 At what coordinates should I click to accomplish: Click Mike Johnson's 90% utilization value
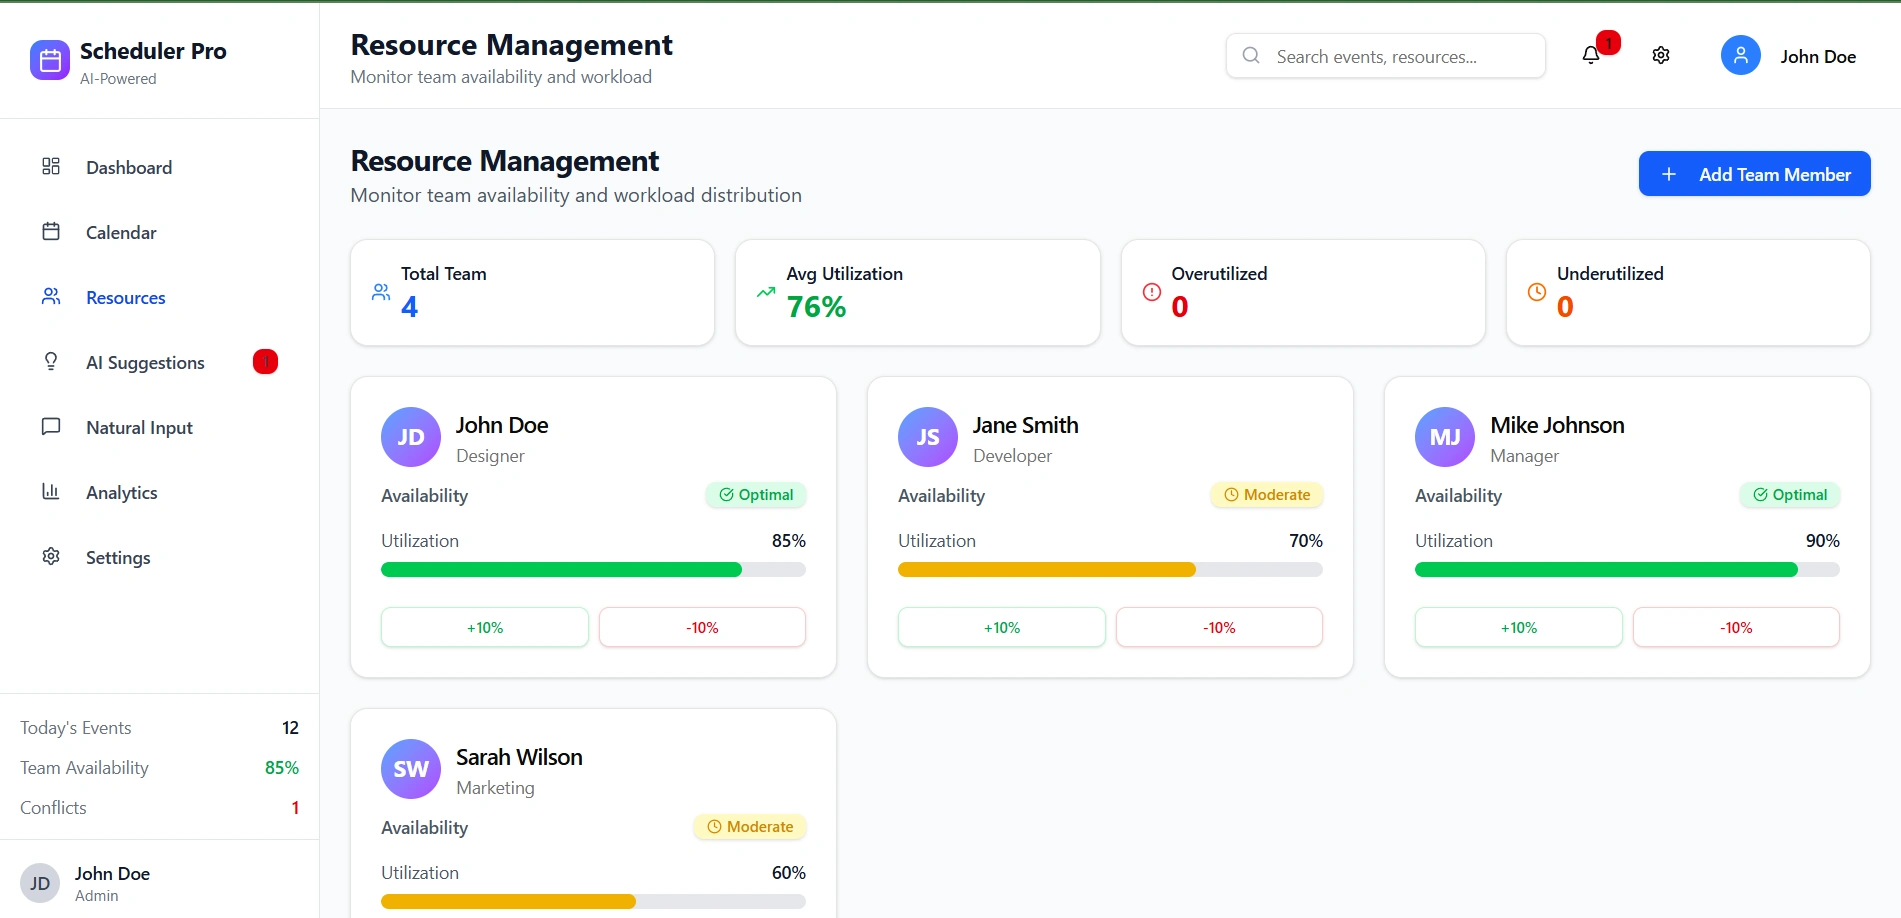pyautogui.click(x=1823, y=541)
